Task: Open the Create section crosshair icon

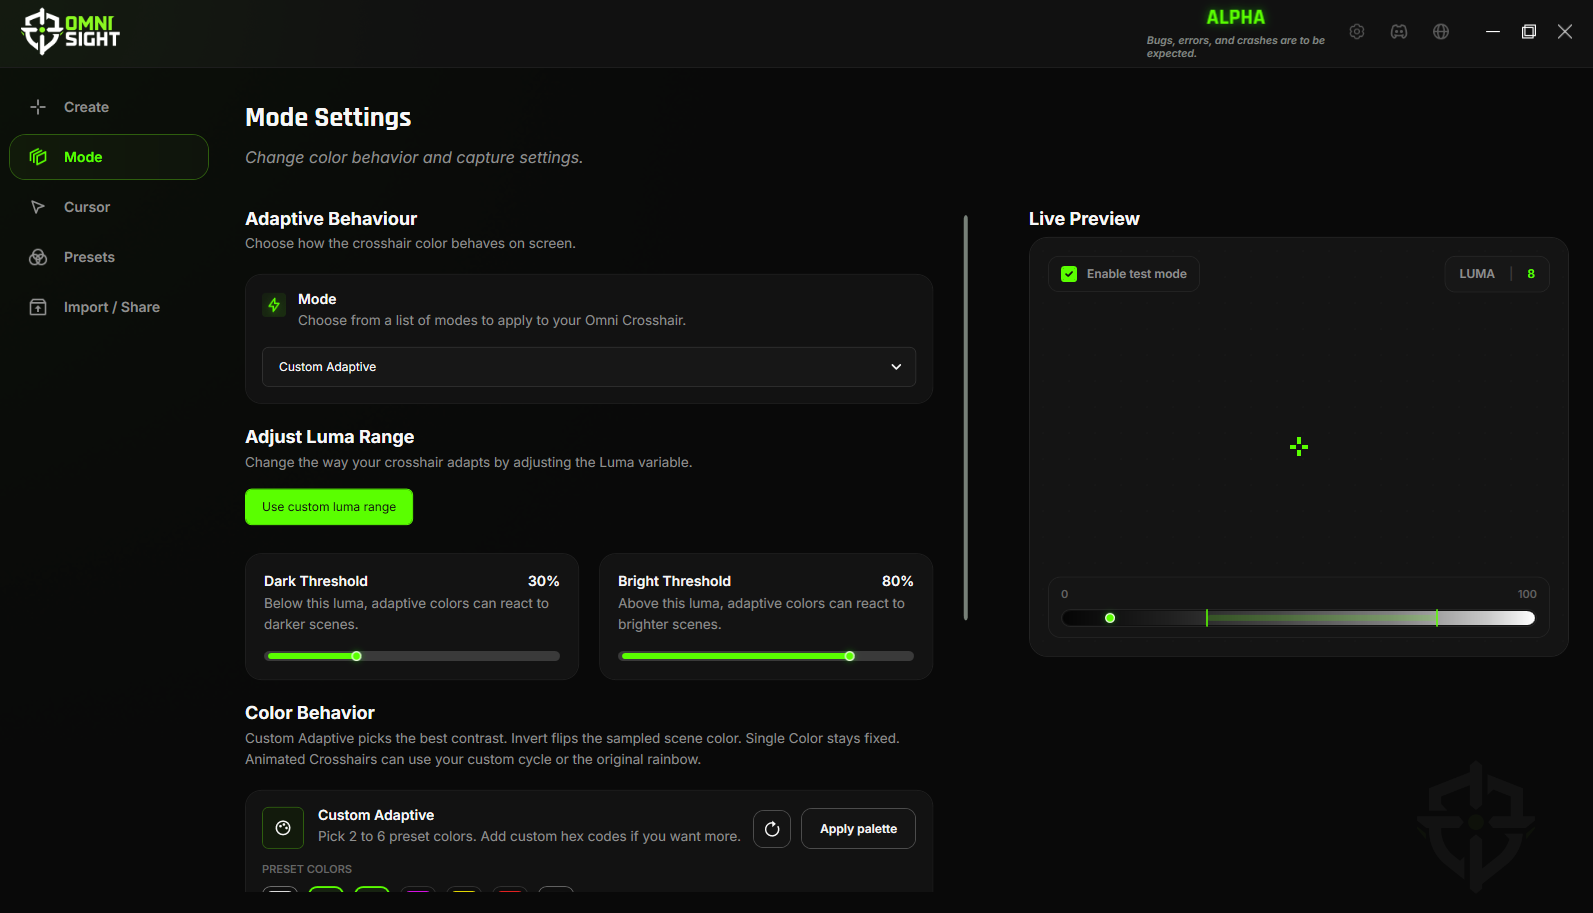Action: click(38, 107)
